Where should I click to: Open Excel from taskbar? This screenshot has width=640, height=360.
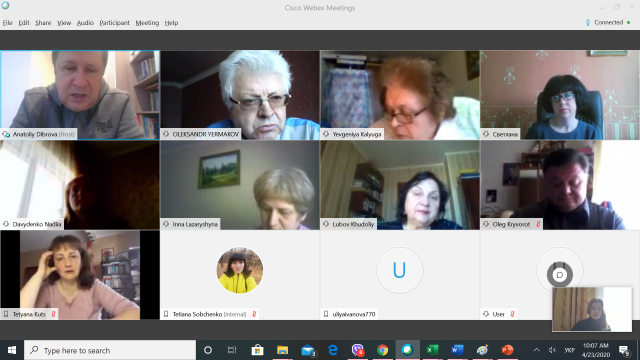pos(432,350)
